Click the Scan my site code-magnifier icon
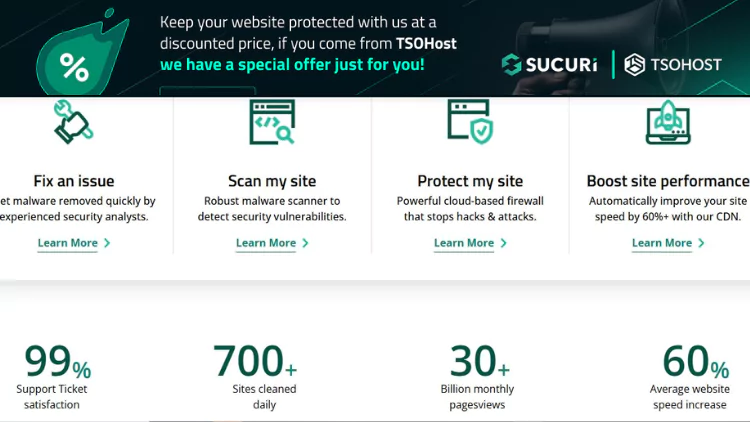 [271, 122]
